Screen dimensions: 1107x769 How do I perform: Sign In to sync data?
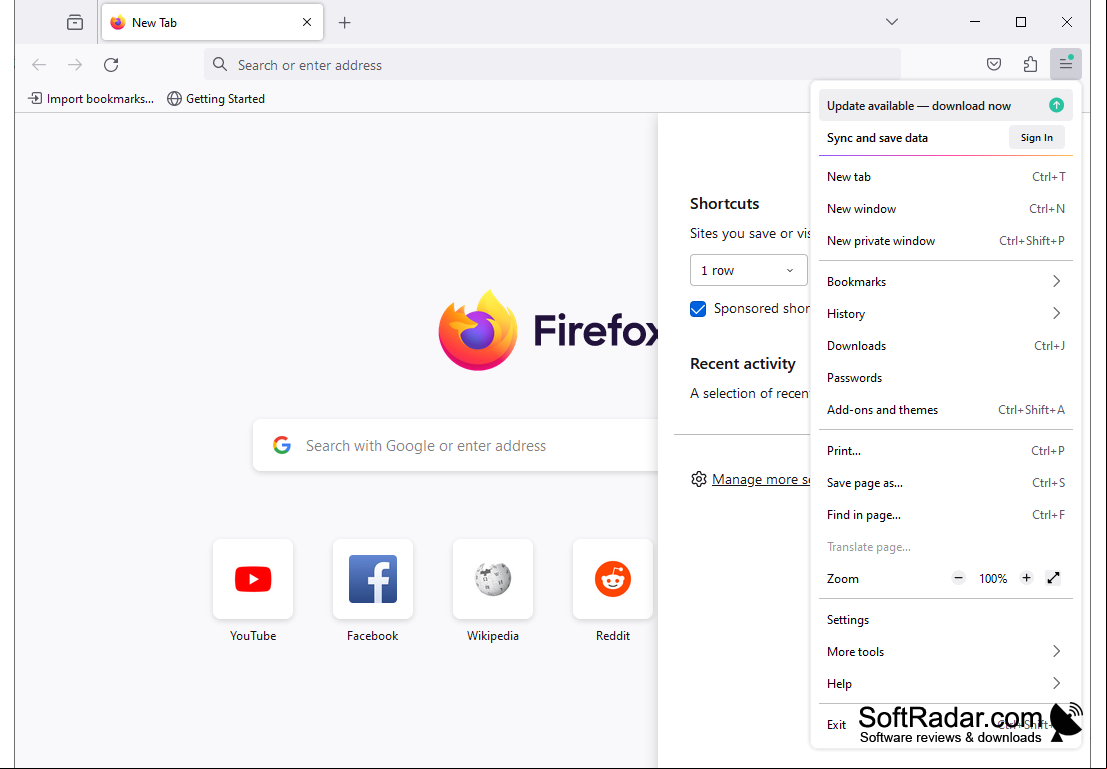click(x=1036, y=138)
